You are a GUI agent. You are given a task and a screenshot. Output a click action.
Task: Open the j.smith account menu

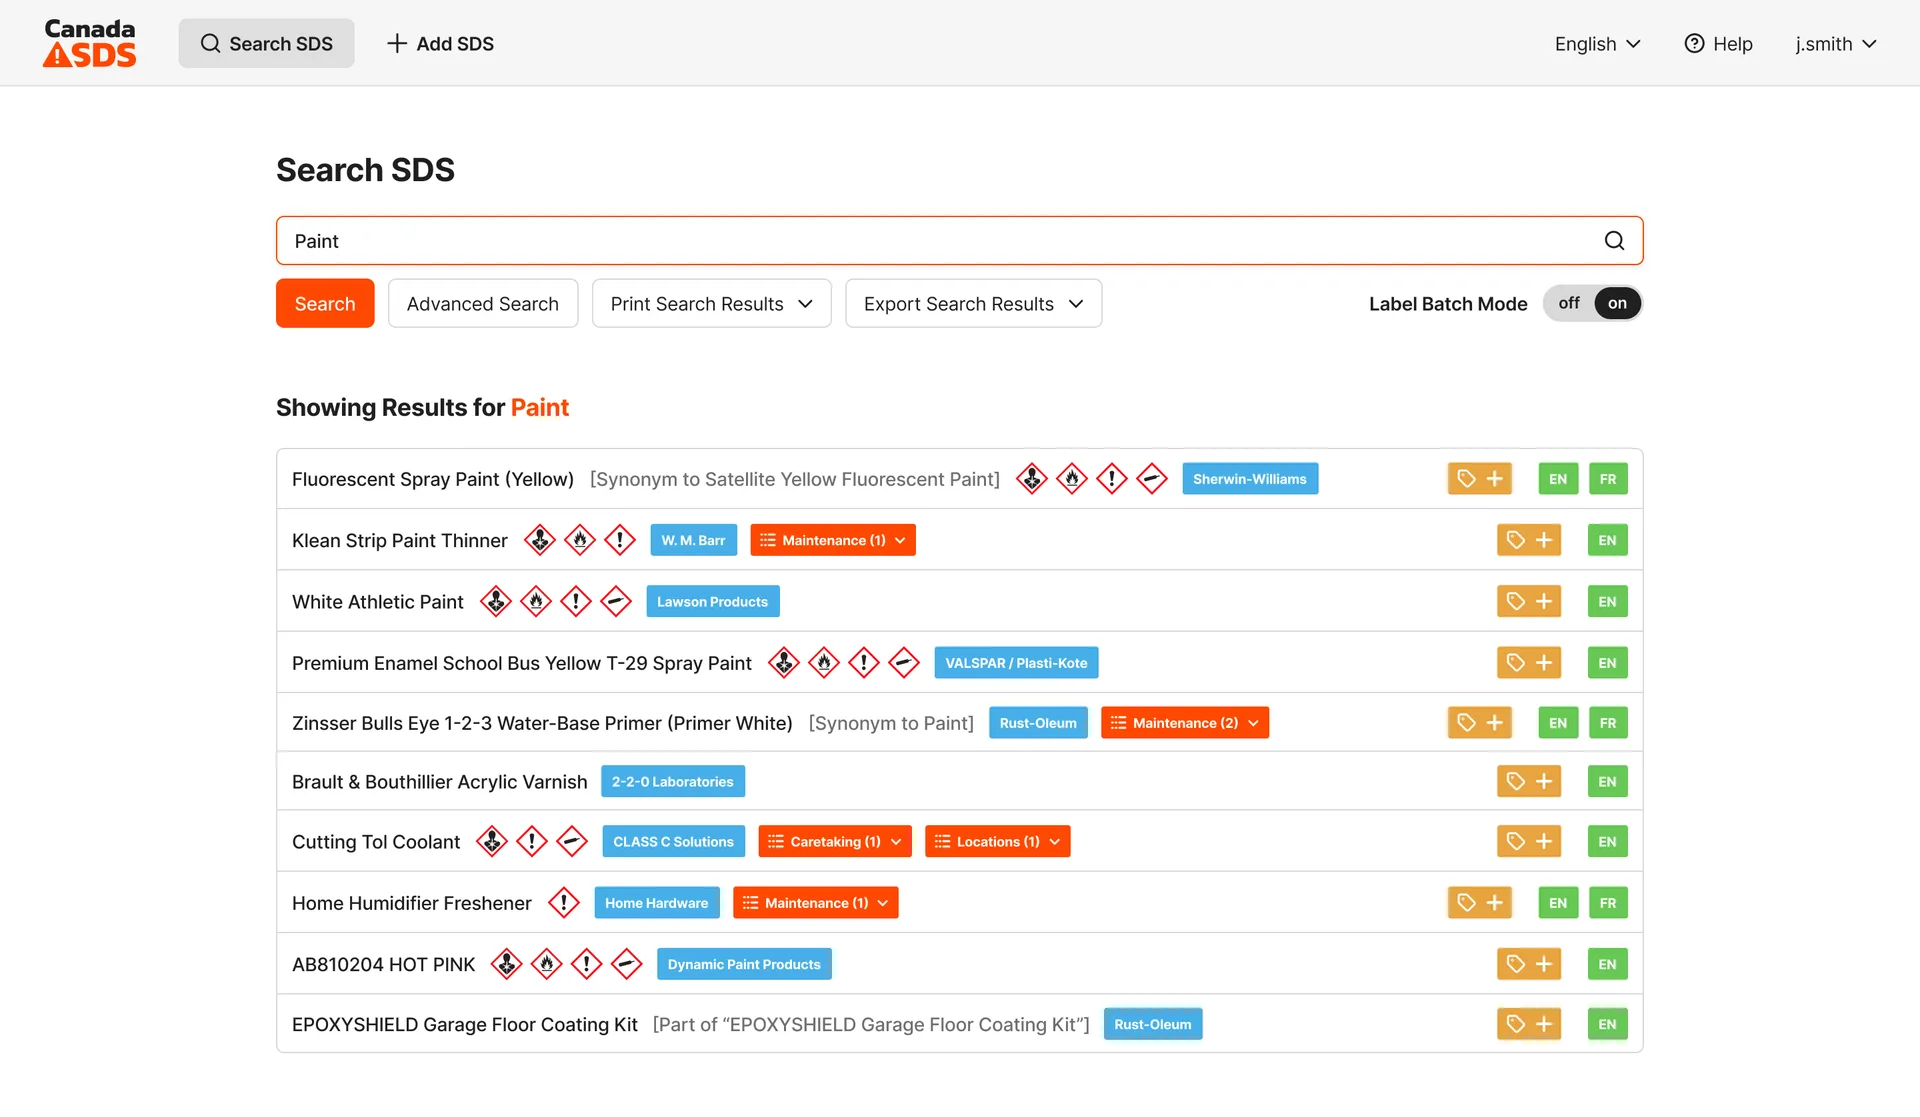pyautogui.click(x=1835, y=44)
